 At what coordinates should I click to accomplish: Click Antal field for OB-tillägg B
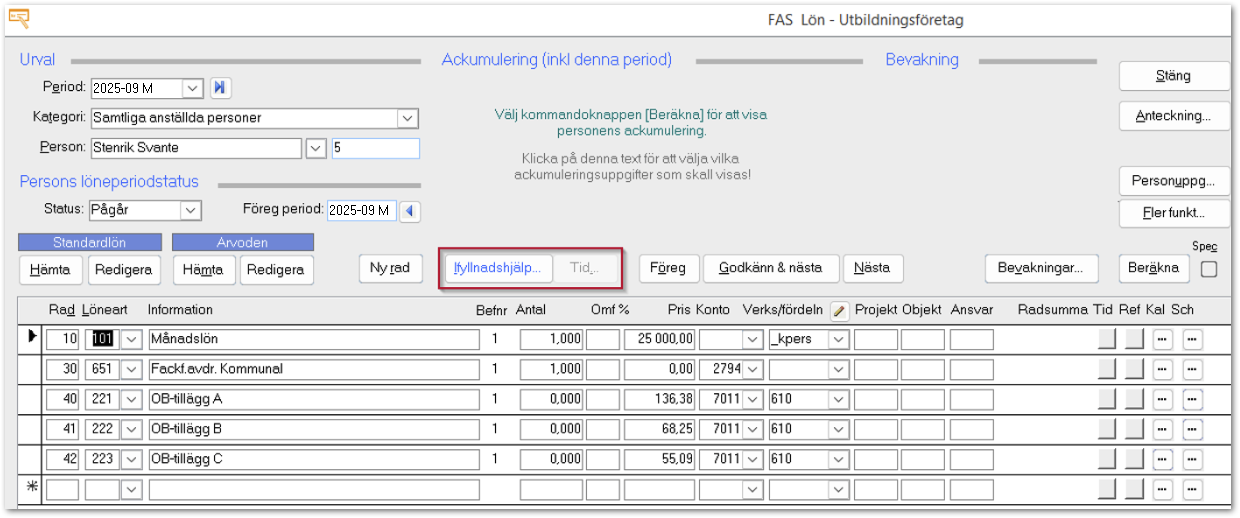coord(551,430)
